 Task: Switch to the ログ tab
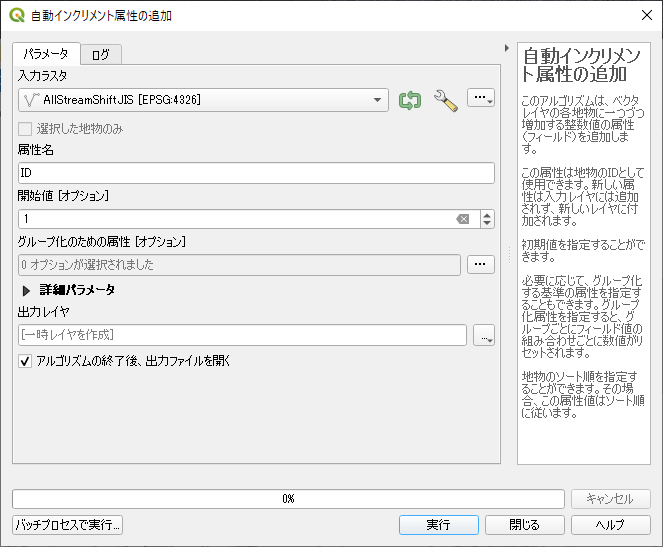pyautogui.click(x=101, y=55)
